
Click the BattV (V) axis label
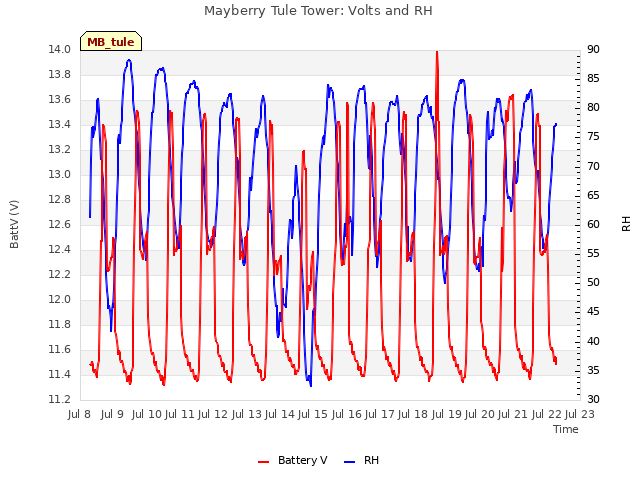14,224
